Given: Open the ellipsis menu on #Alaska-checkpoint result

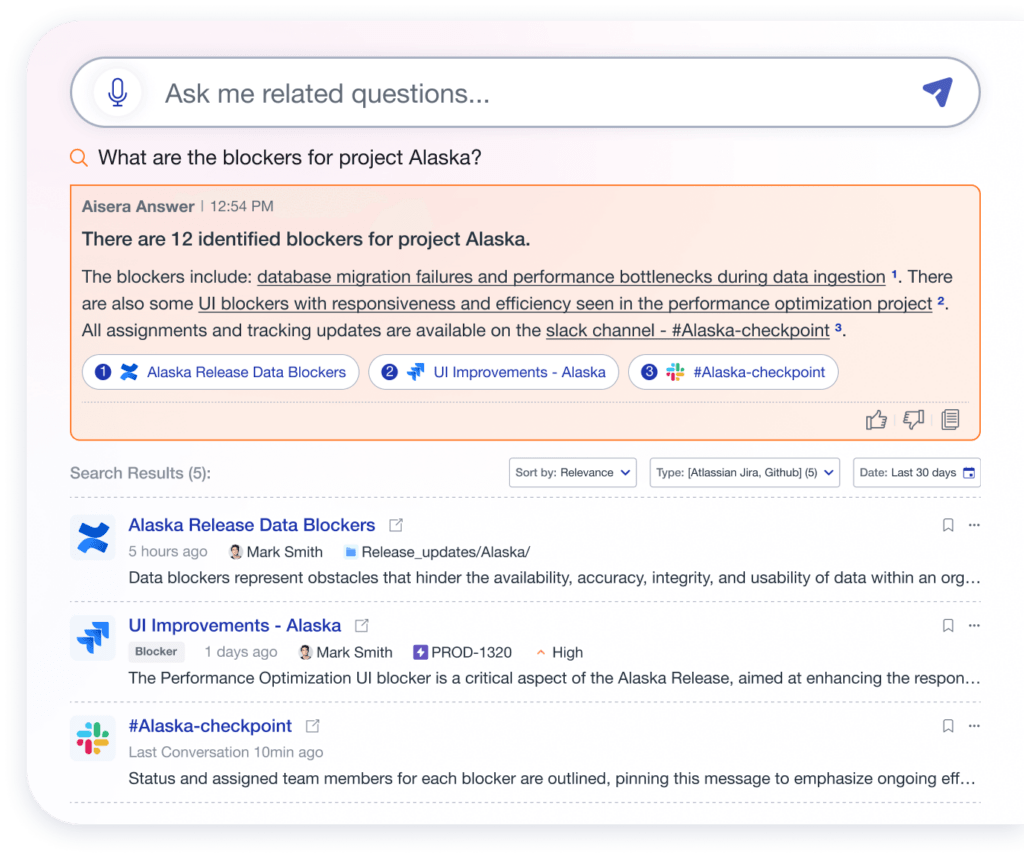Looking at the screenshot, I should pyautogui.click(x=974, y=725).
